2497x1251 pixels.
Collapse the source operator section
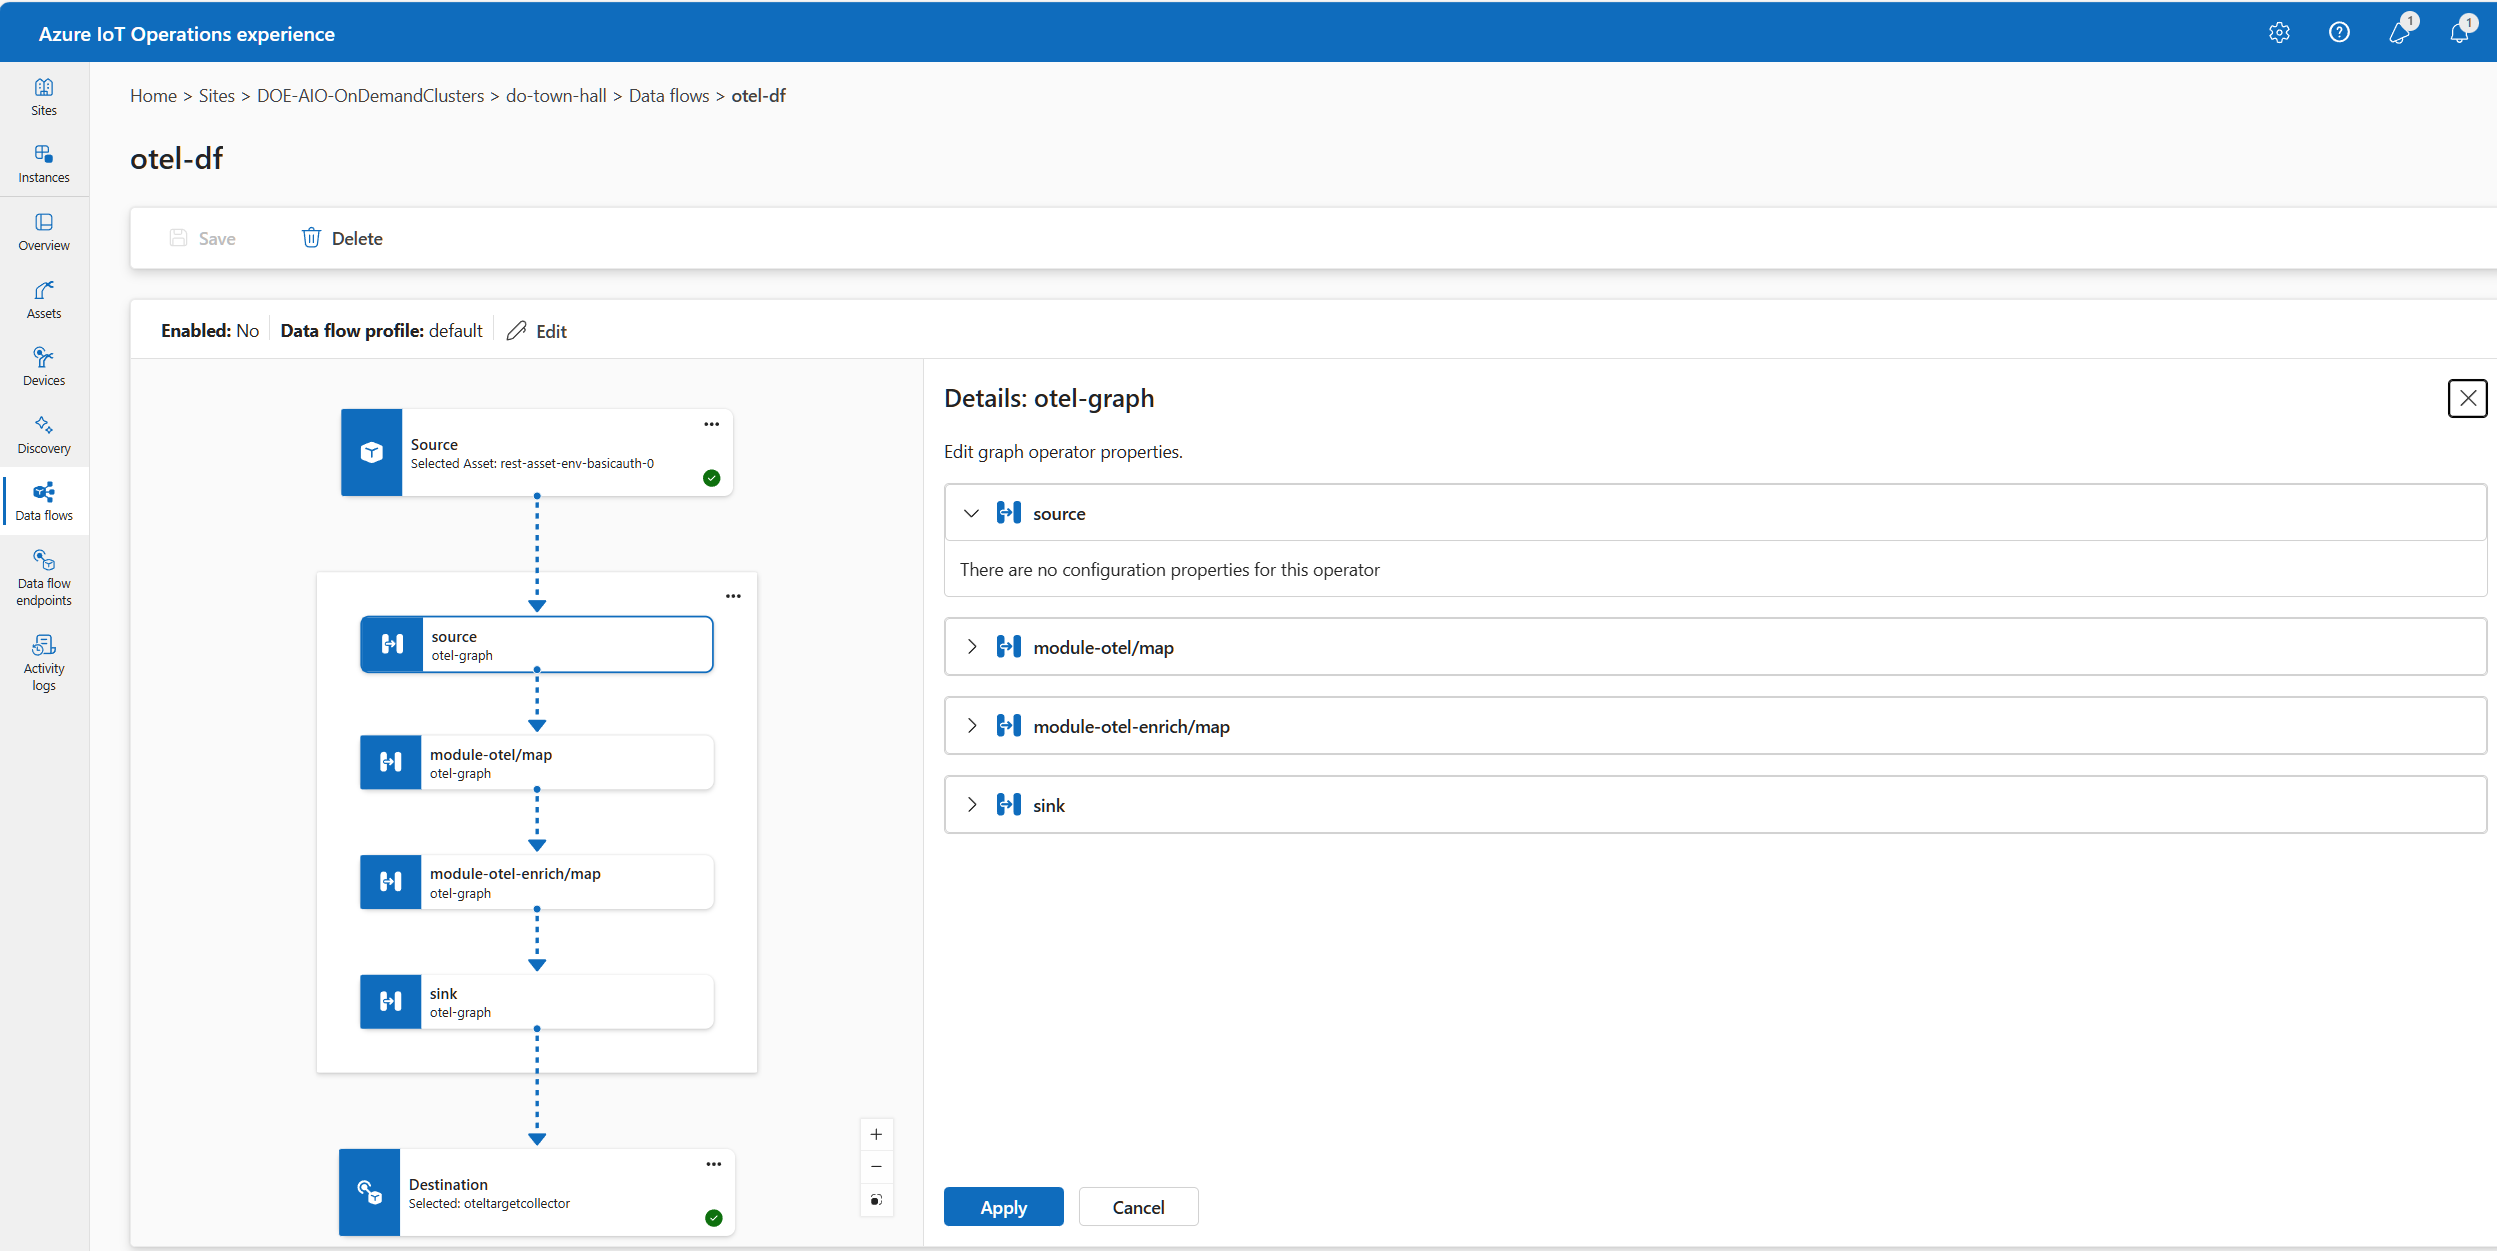(971, 513)
